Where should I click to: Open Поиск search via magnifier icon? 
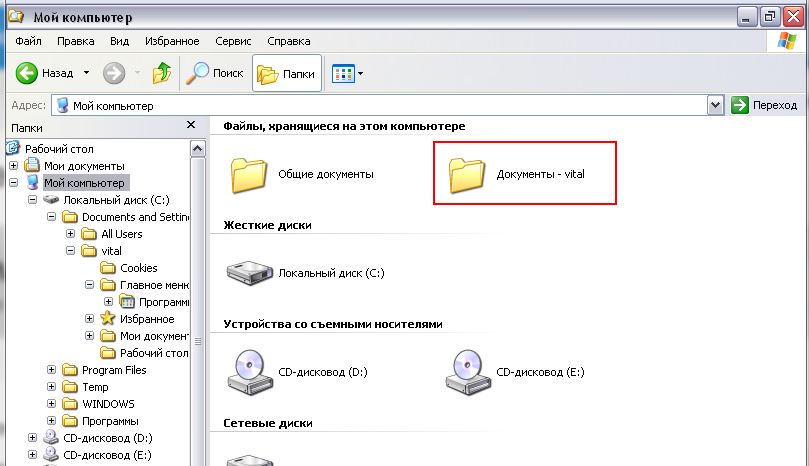[x=197, y=73]
